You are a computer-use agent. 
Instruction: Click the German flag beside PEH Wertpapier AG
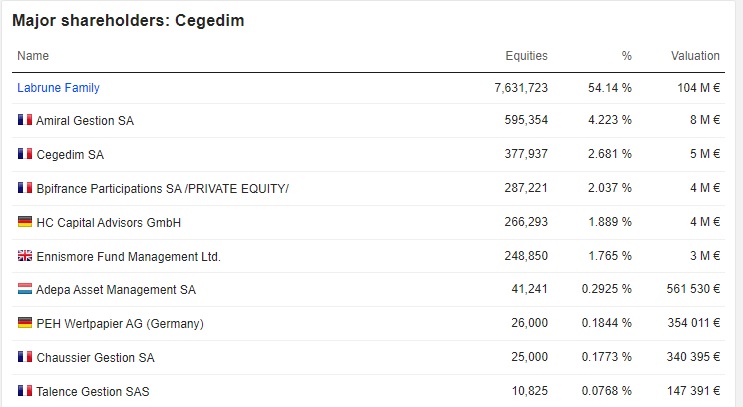[25, 323]
